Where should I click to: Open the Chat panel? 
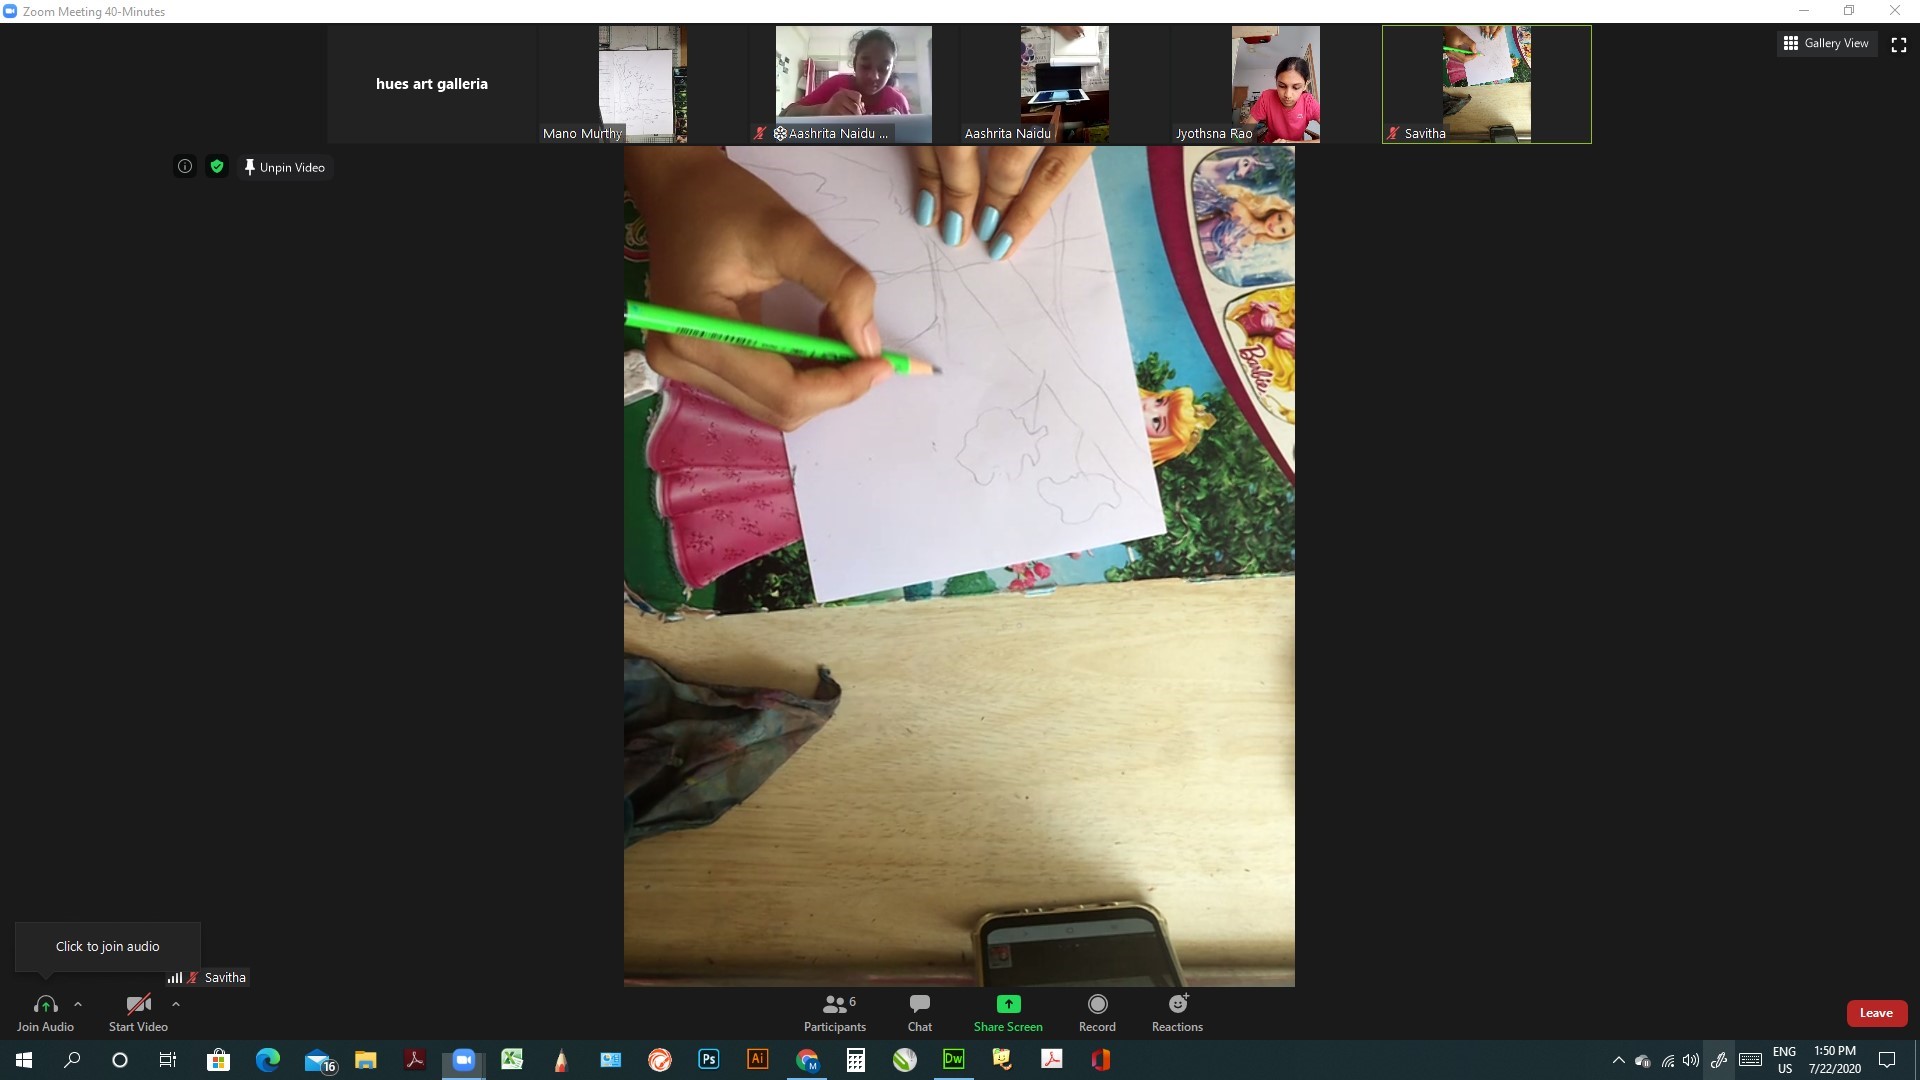[x=919, y=1012]
